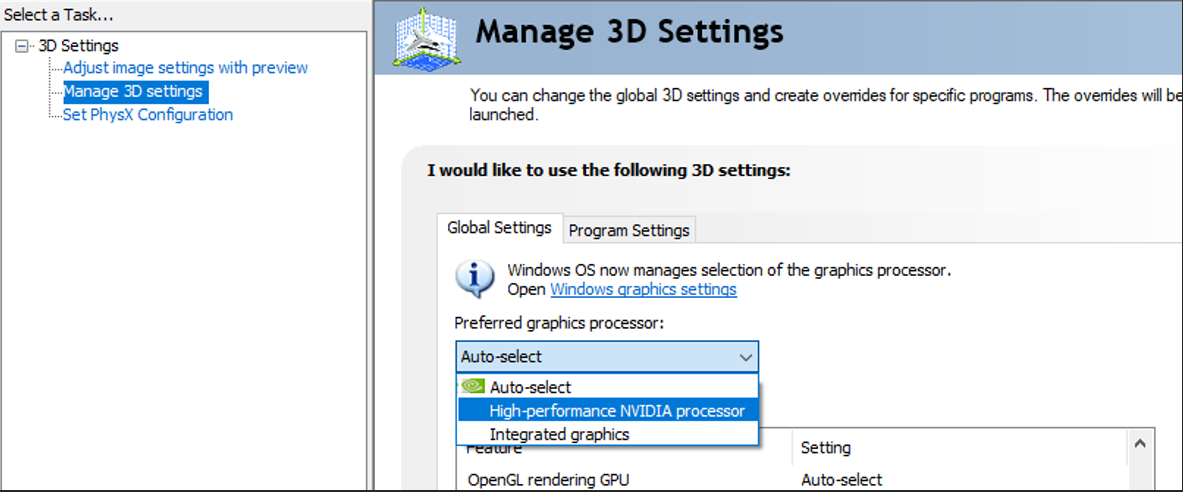Select Manage 3D settings in task tree

pos(133,91)
